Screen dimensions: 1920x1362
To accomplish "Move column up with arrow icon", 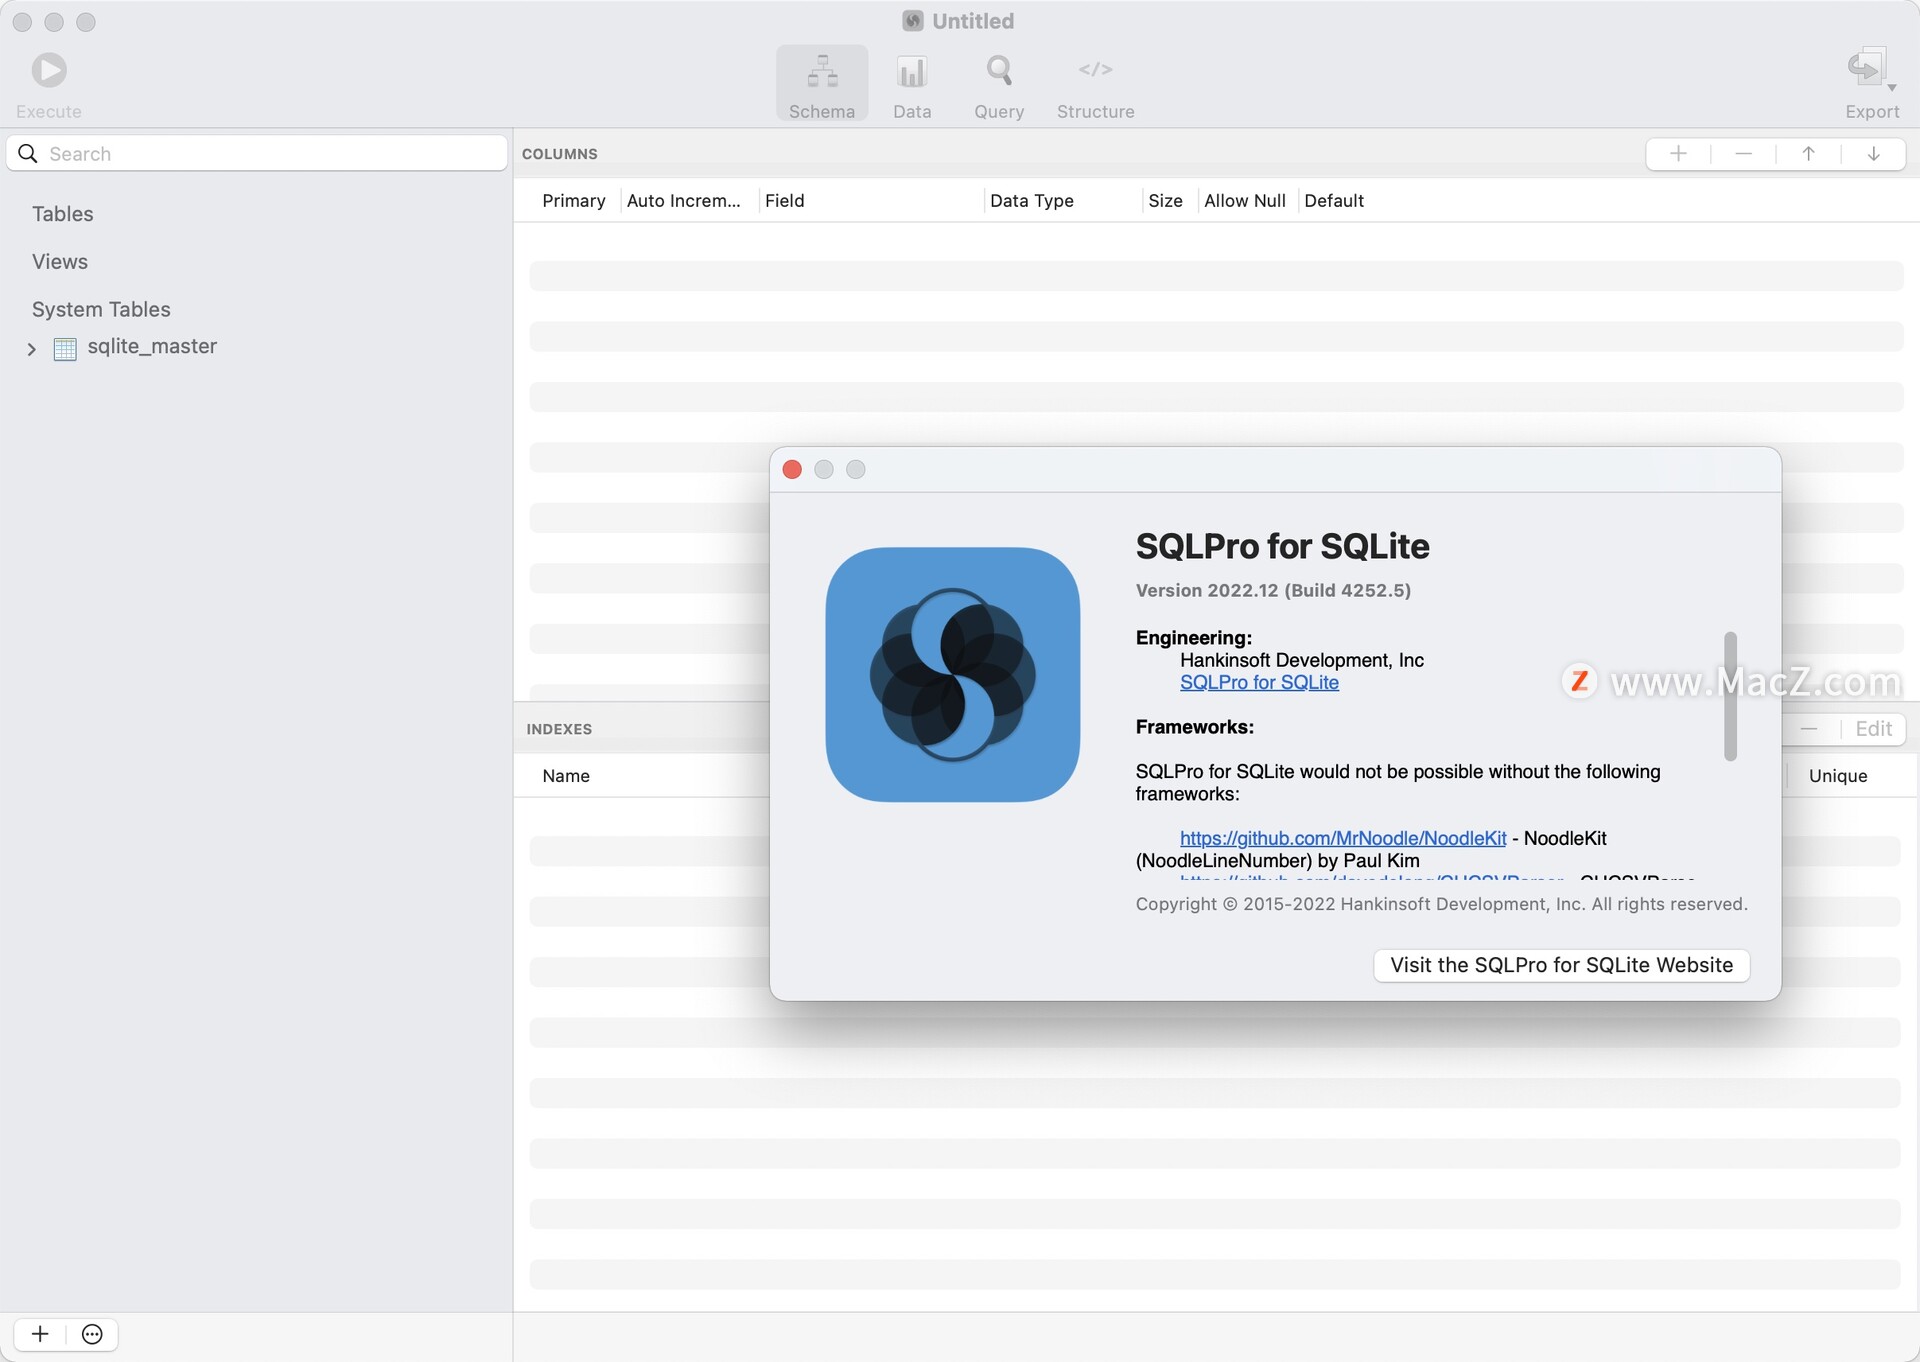I will point(1808,154).
